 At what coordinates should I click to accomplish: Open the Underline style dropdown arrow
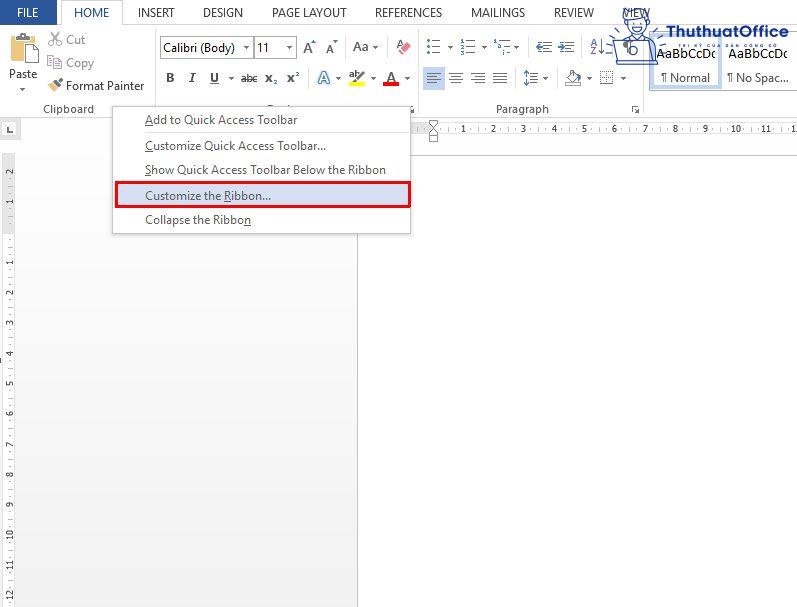231,78
